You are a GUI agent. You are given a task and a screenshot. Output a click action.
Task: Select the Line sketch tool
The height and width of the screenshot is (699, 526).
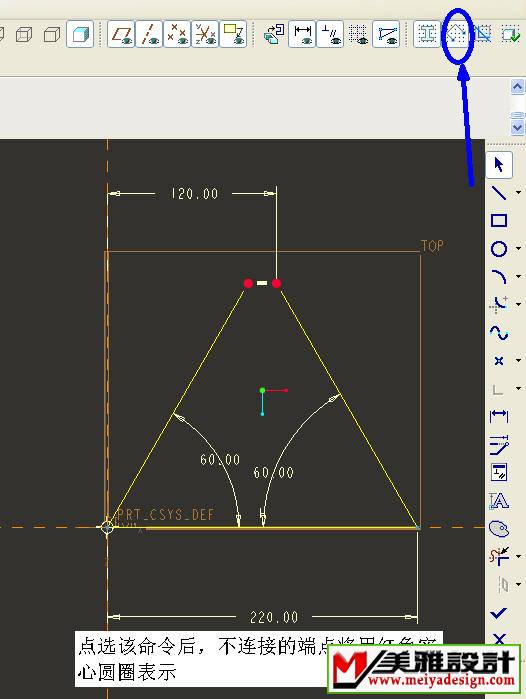[x=499, y=193]
